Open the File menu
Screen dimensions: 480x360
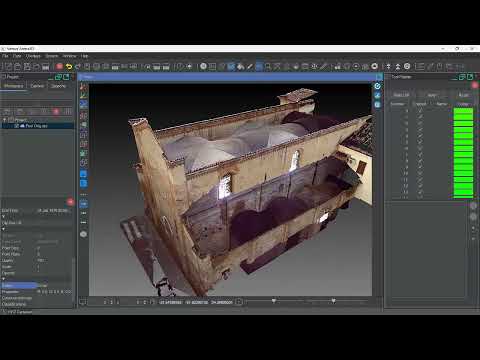point(5,56)
